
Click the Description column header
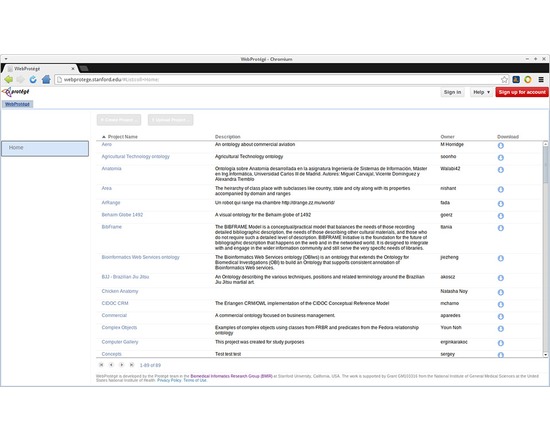pyautogui.click(x=228, y=137)
